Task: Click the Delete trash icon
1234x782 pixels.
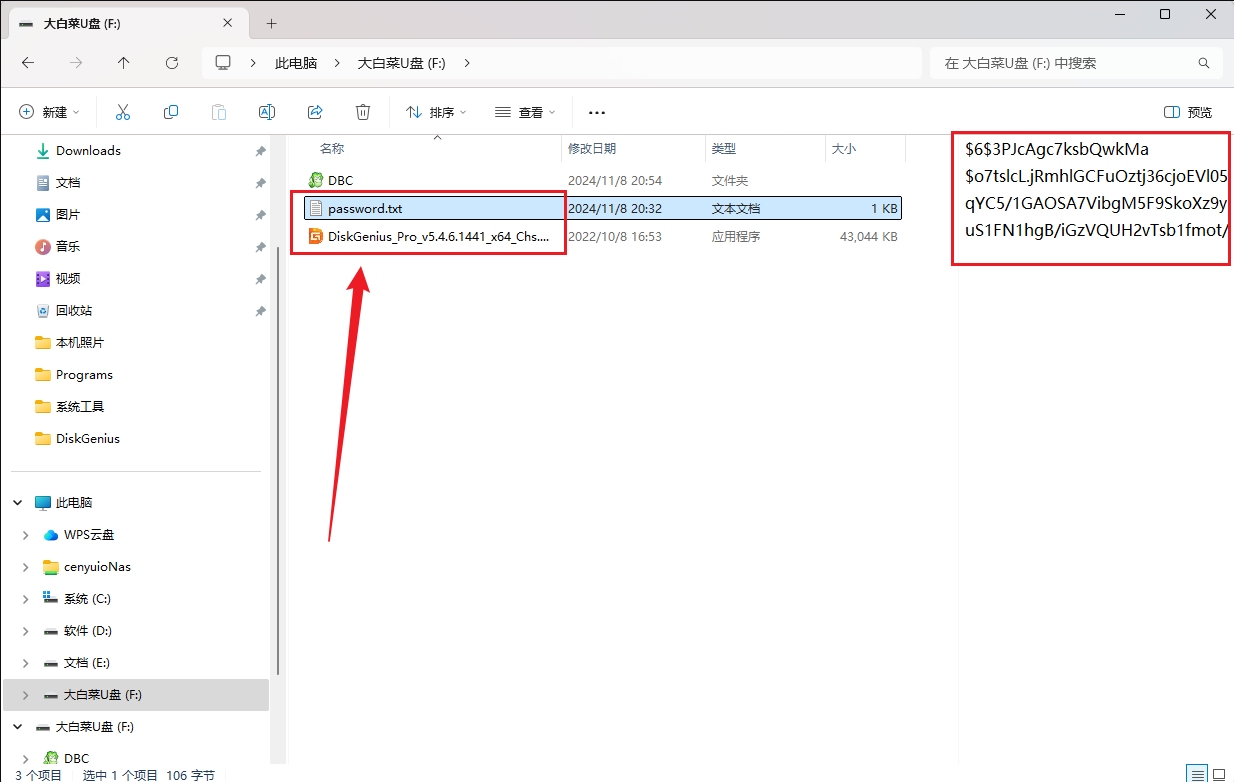Action: [x=363, y=112]
